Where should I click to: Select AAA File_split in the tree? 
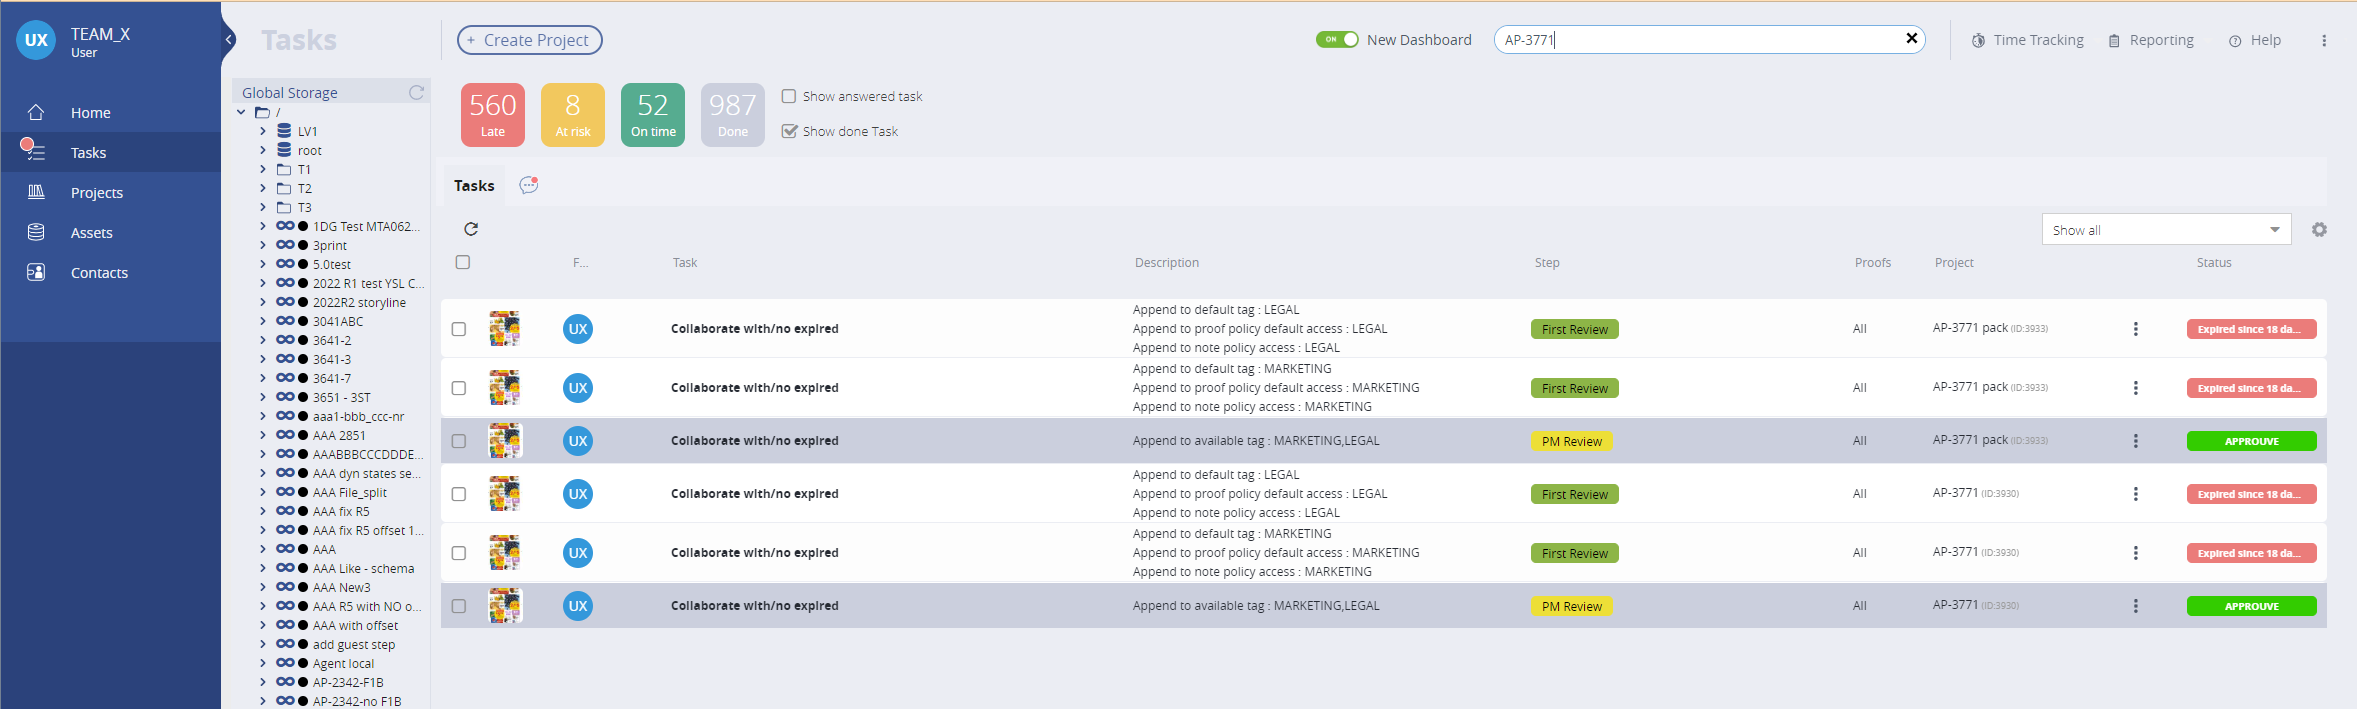tap(349, 492)
